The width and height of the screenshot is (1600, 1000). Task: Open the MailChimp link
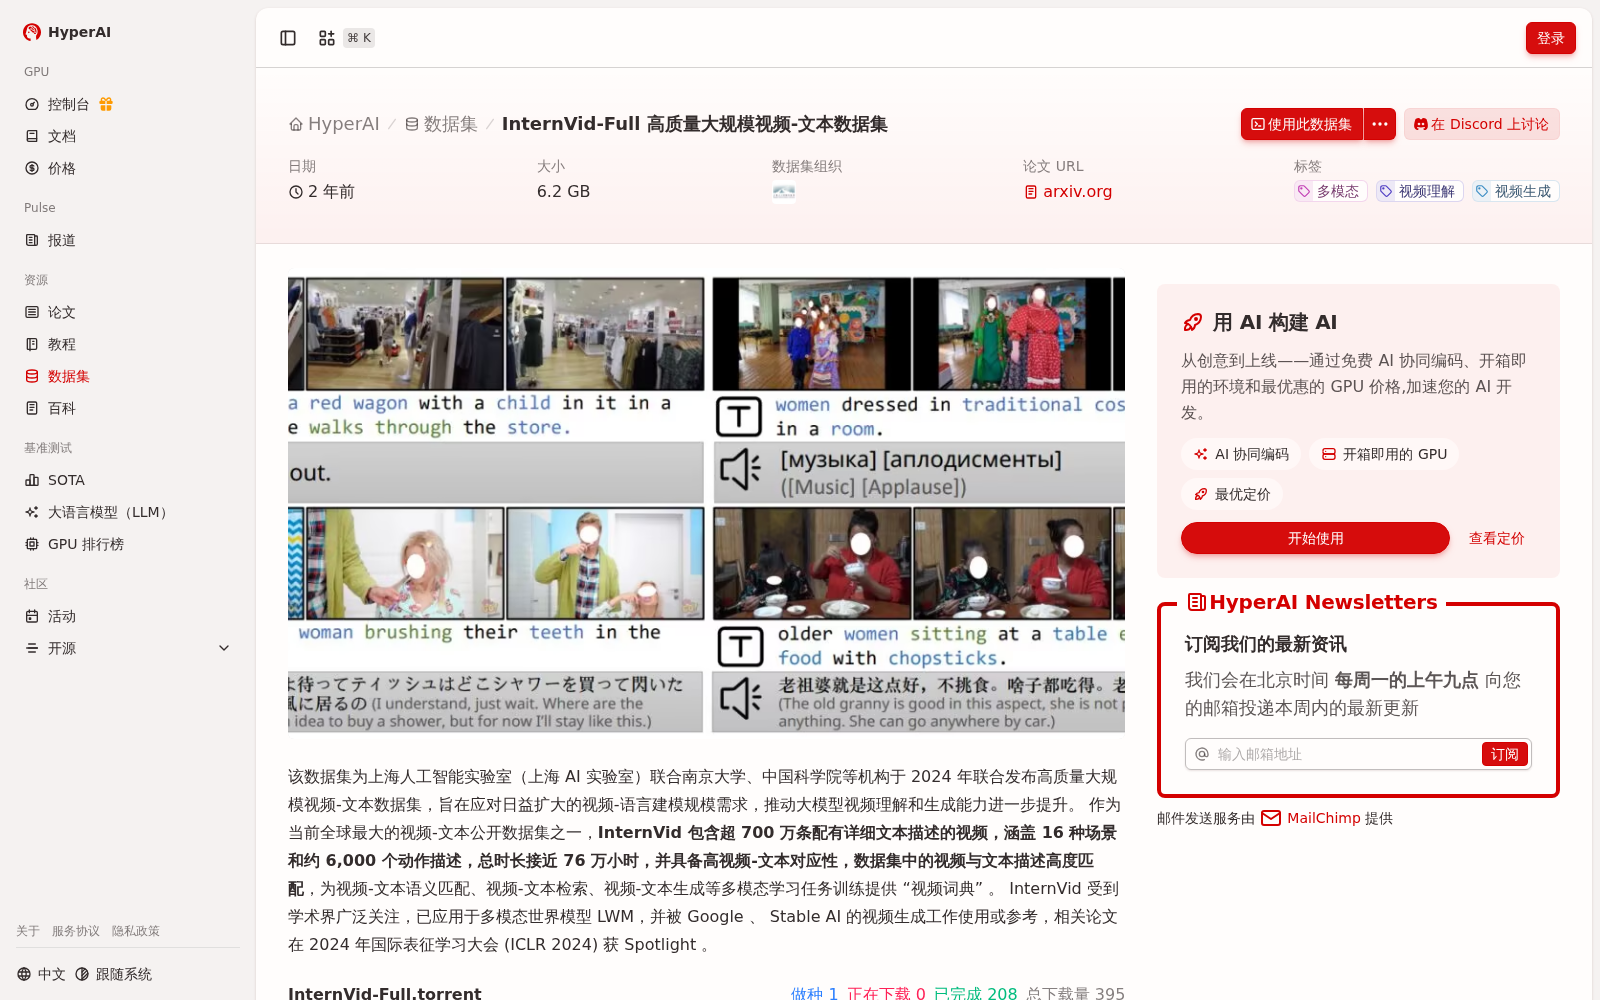click(x=1311, y=818)
